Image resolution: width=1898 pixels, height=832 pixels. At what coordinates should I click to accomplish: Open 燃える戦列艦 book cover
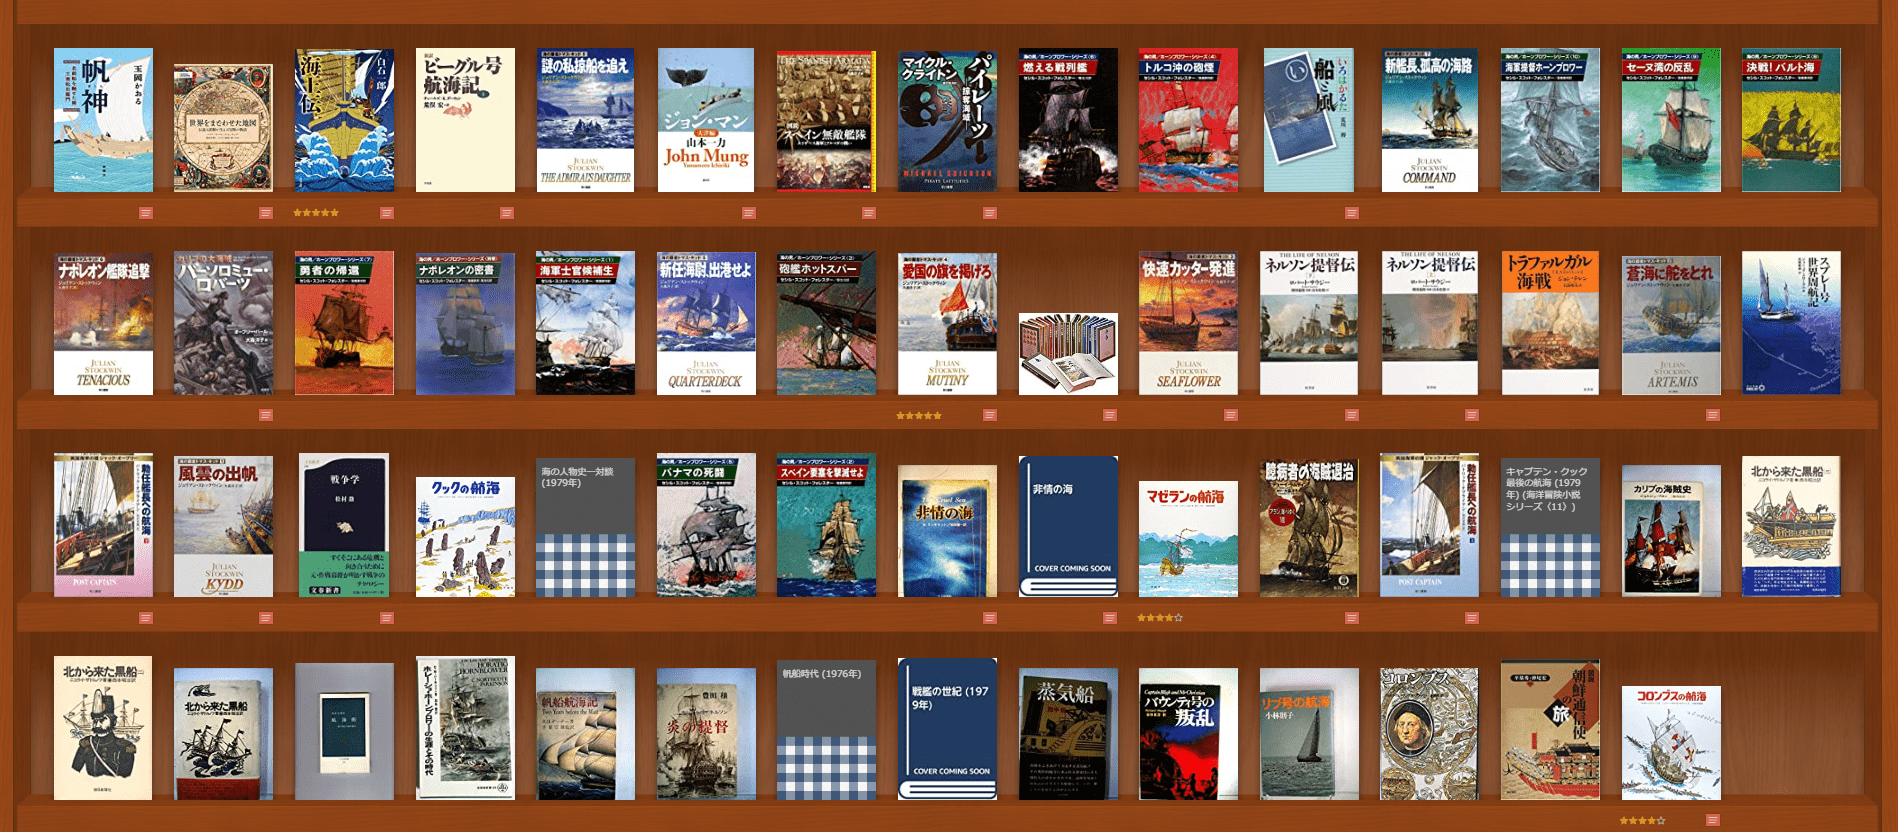[x=1068, y=120]
